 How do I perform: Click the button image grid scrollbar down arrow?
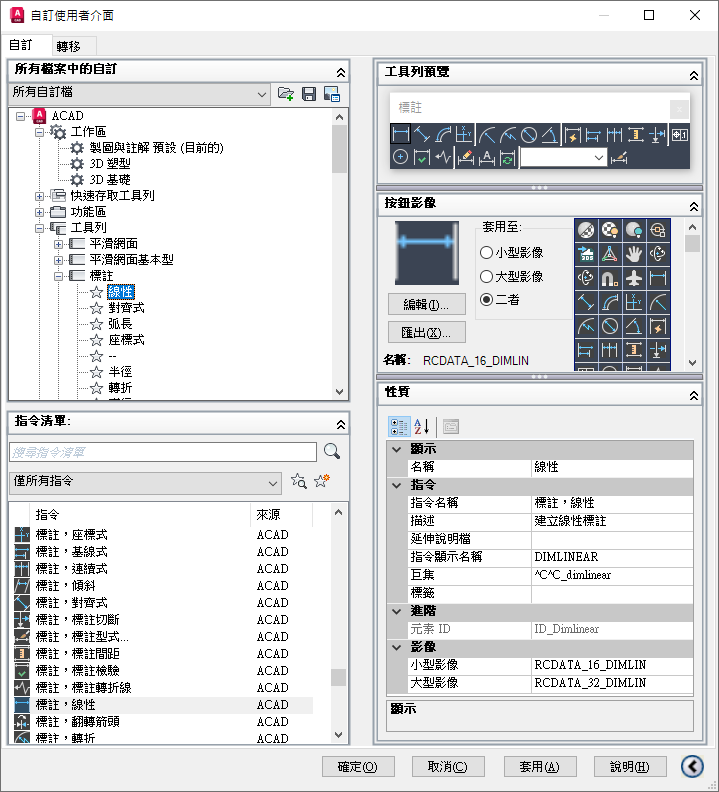point(692,363)
